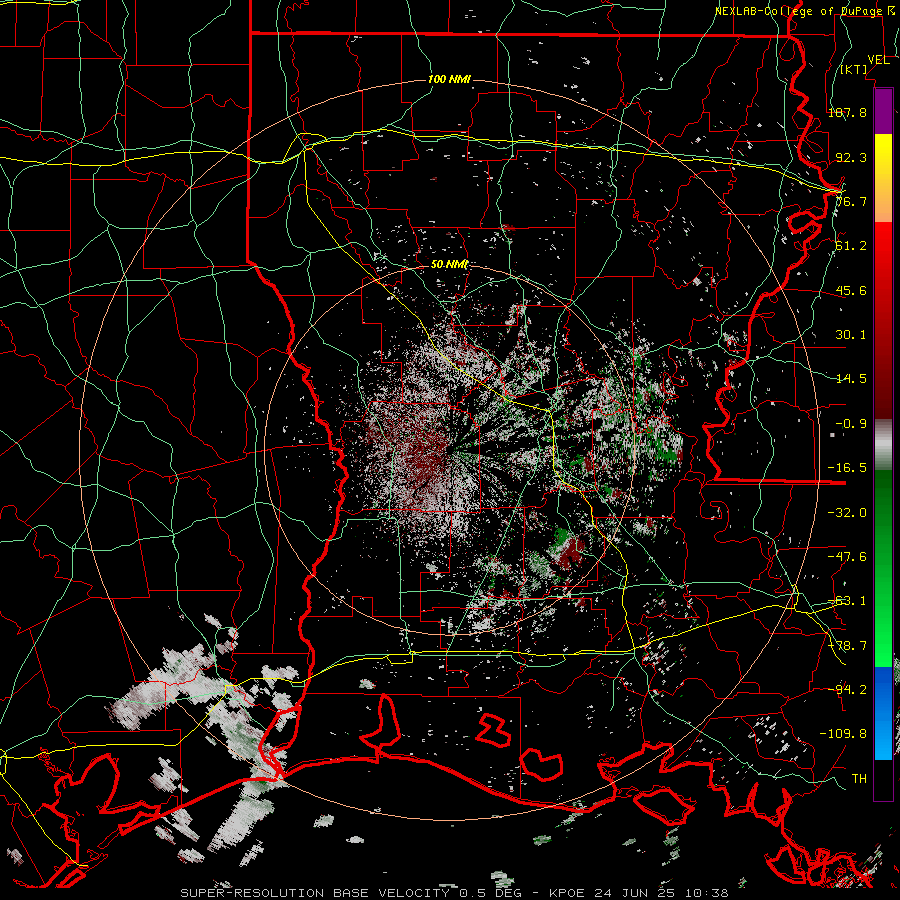Image resolution: width=900 pixels, height=900 pixels.
Task: Click the 61.2 velocity scale value
Action: [x=851, y=246]
